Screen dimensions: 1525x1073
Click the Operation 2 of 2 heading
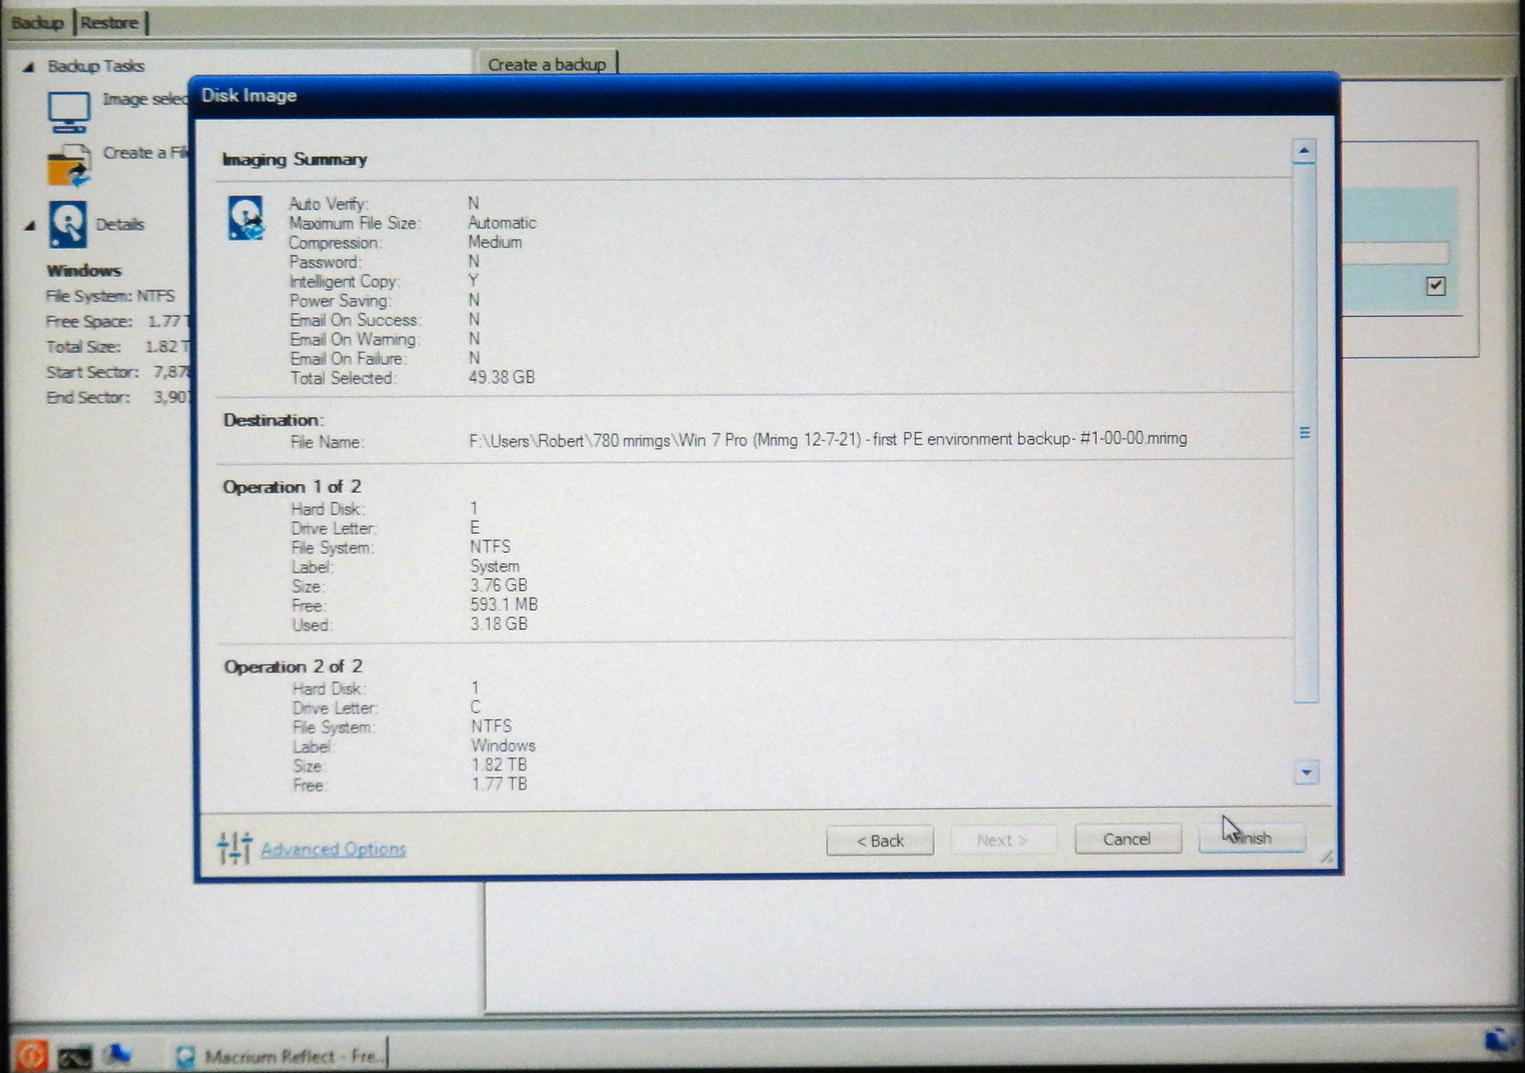pyautogui.click(x=293, y=667)
